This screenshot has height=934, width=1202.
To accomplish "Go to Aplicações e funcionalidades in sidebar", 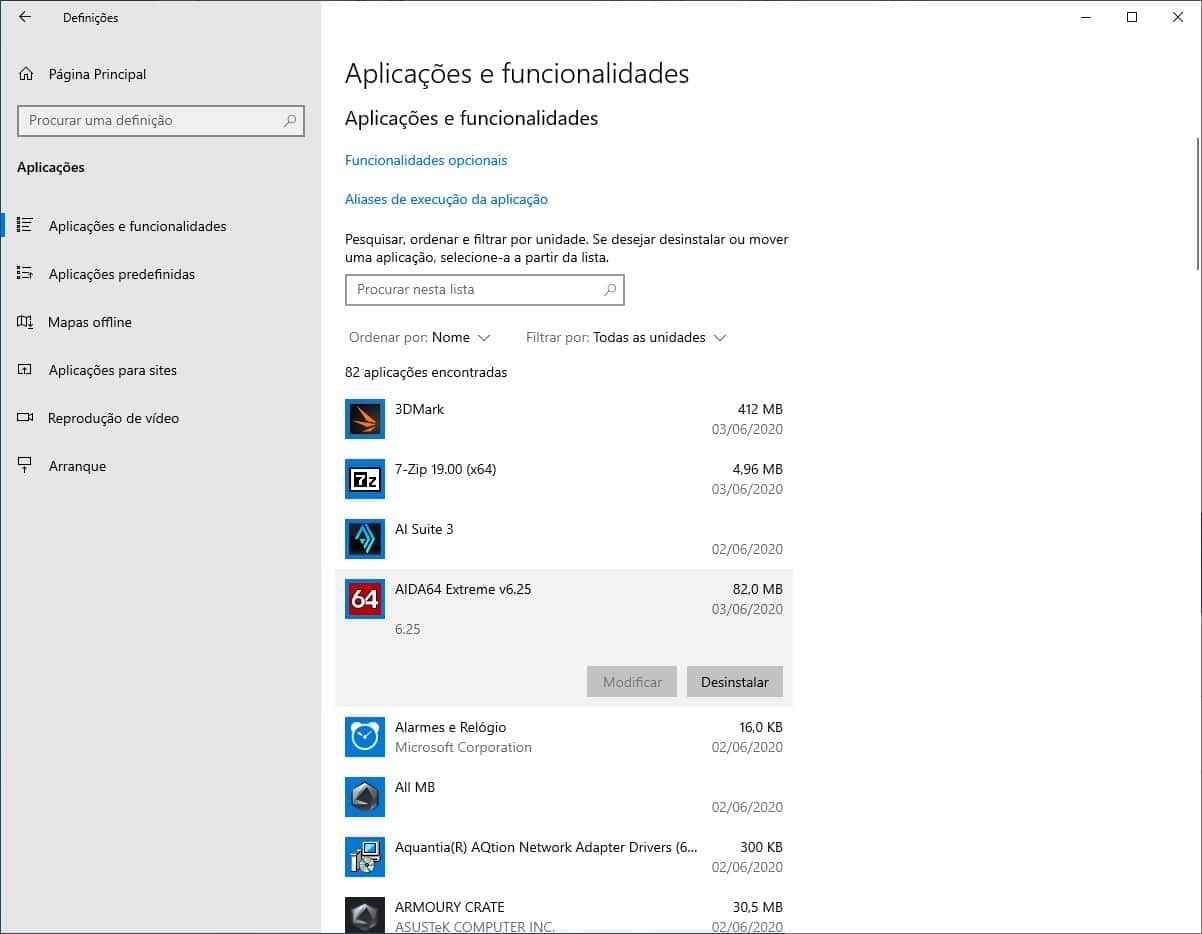I will point(138,226).
